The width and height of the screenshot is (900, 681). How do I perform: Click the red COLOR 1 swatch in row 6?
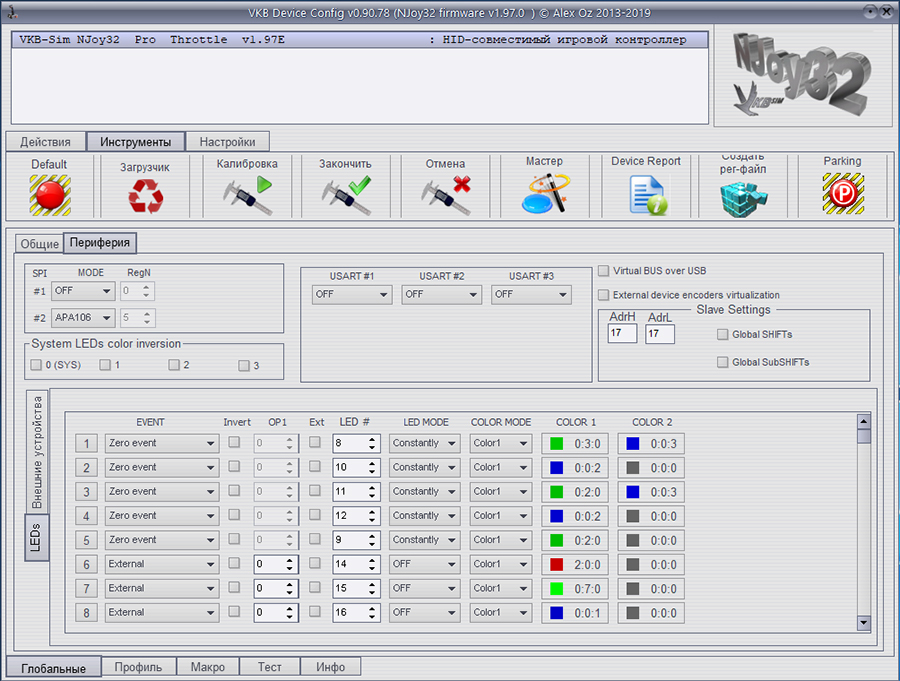click(x=557, y=564)
